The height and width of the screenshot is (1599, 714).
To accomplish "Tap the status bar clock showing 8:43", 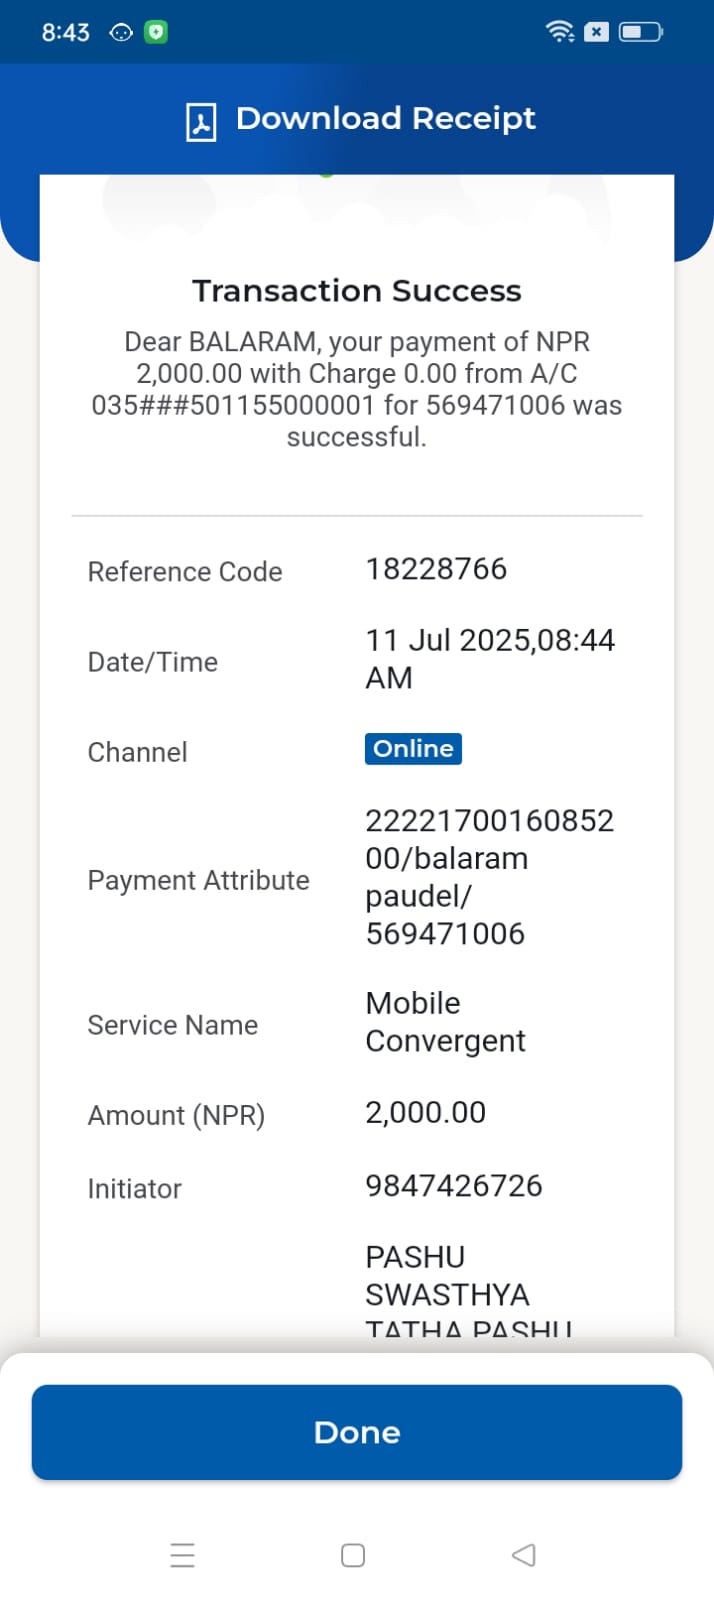I will click(x=65, y=33).
